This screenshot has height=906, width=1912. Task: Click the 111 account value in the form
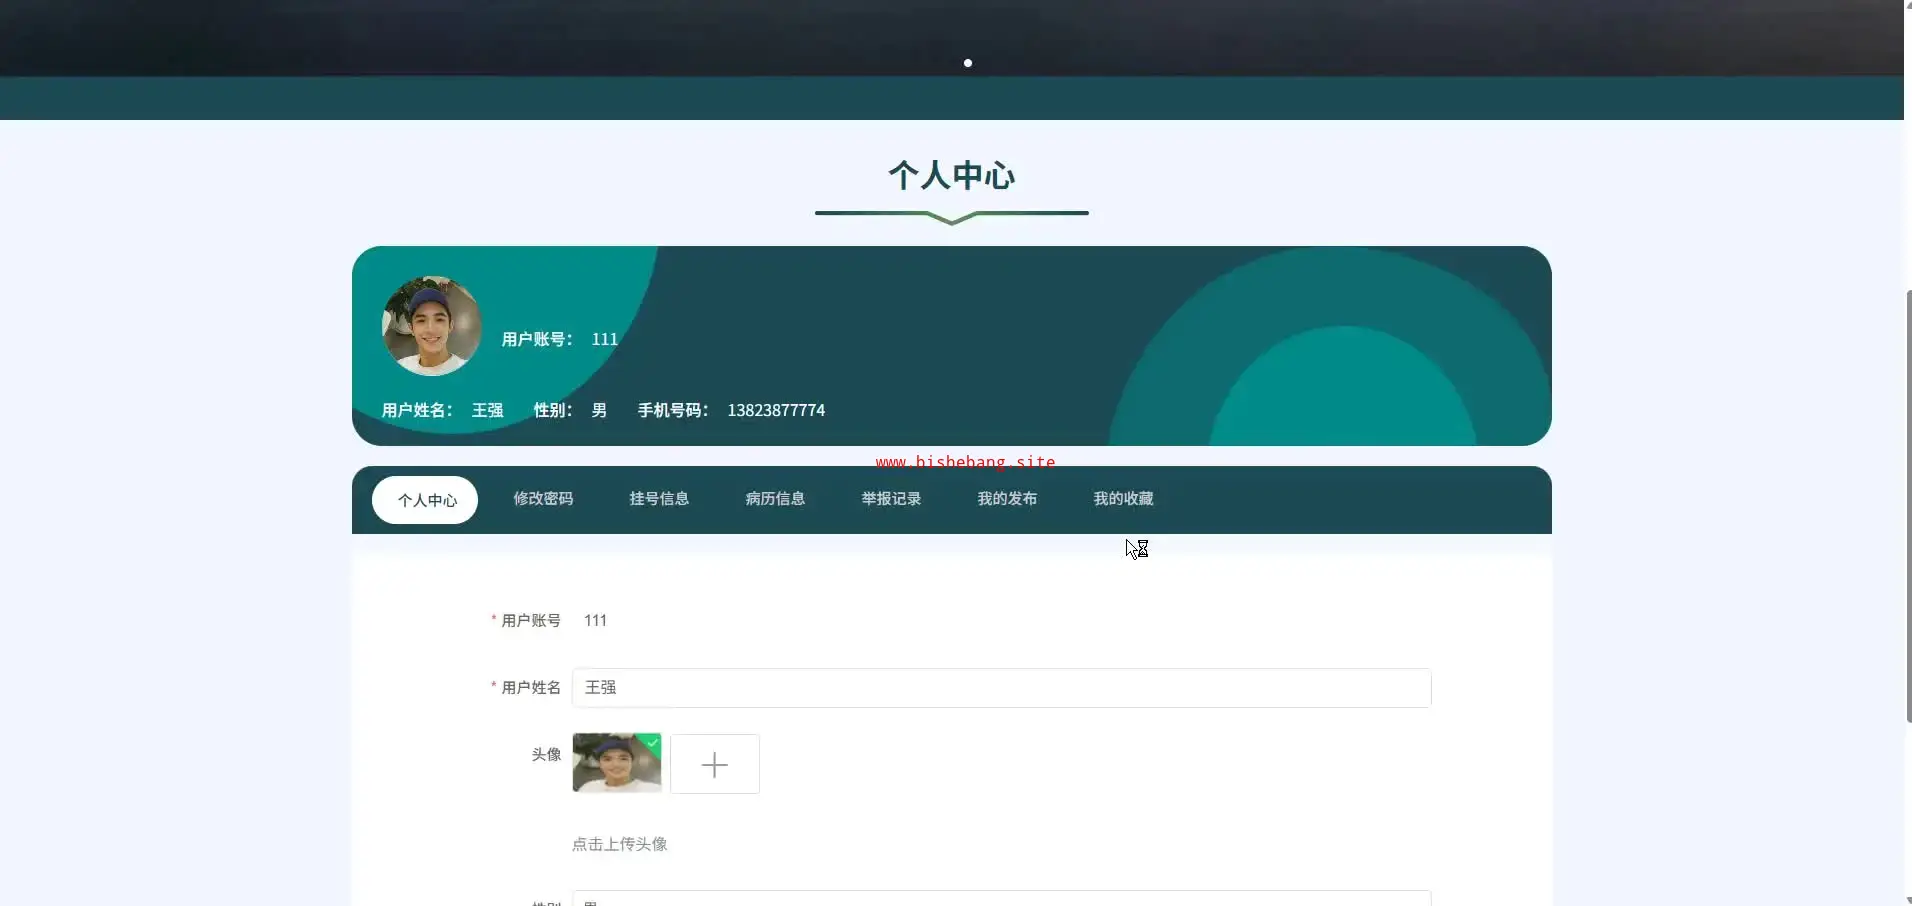click(595, 620)
